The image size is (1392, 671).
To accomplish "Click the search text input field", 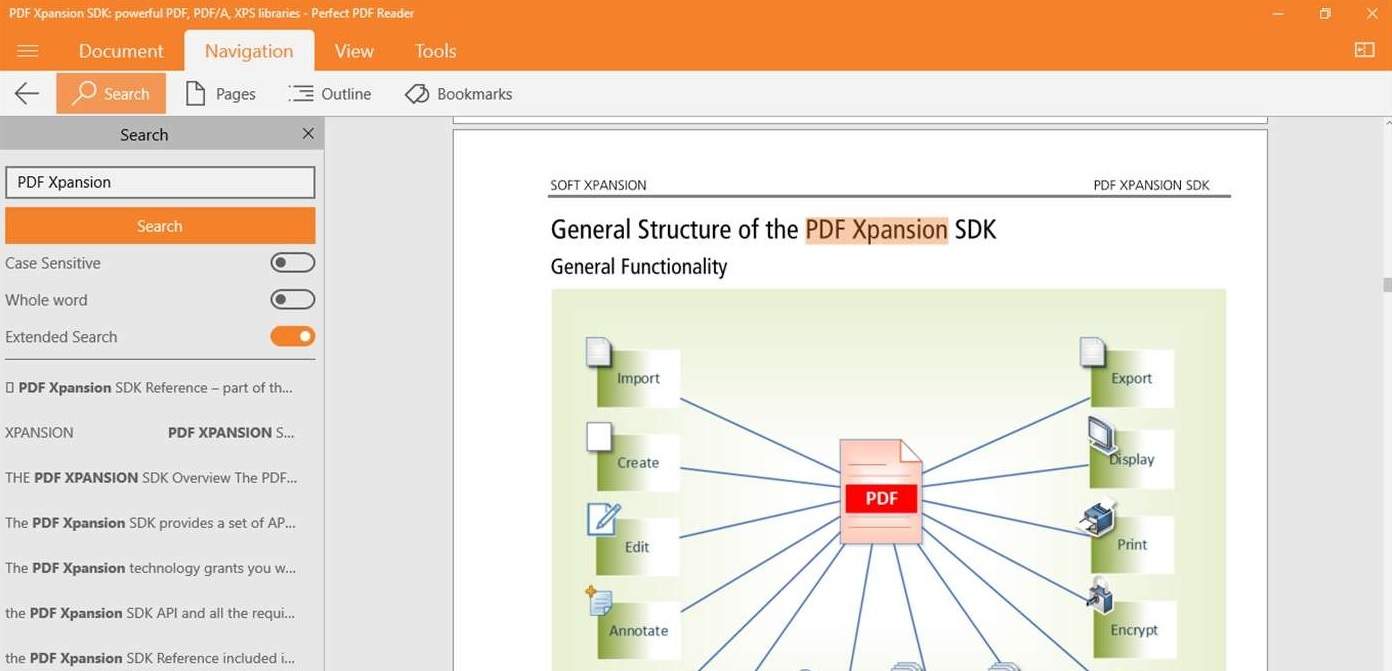I will point(160,182).
